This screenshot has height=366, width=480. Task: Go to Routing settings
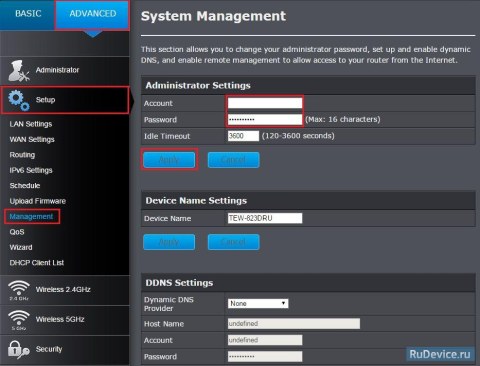[22, 155]
